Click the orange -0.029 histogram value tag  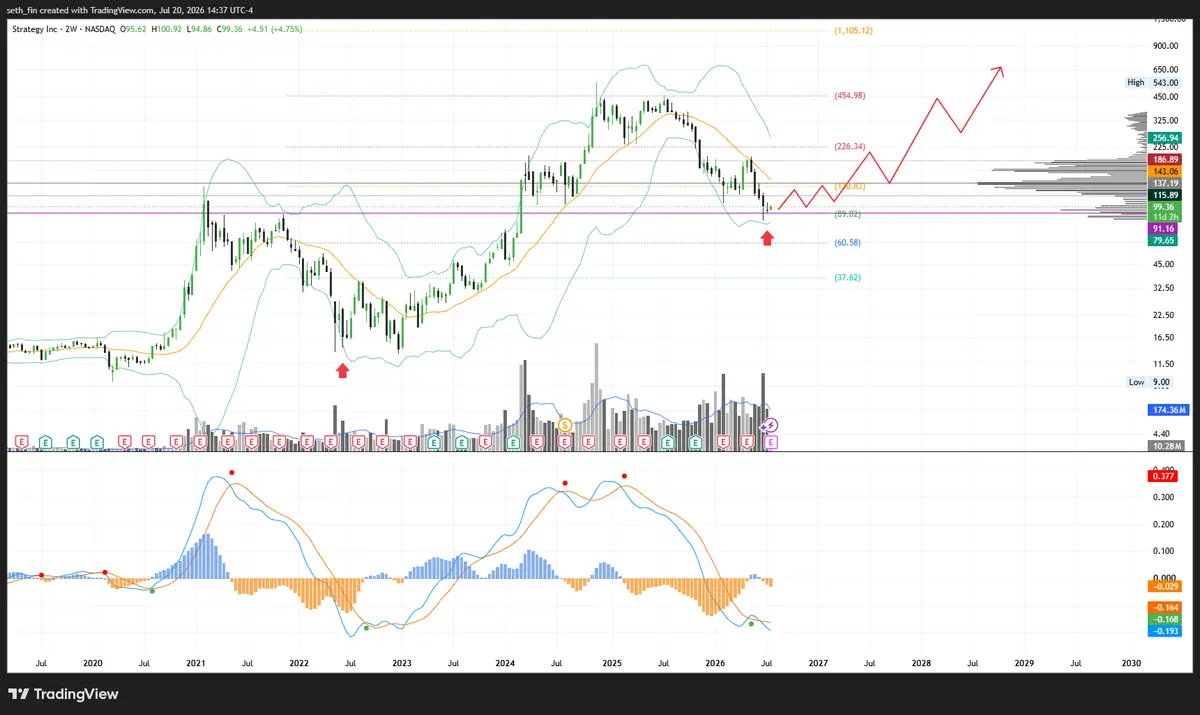click(x=1165, y=586)
